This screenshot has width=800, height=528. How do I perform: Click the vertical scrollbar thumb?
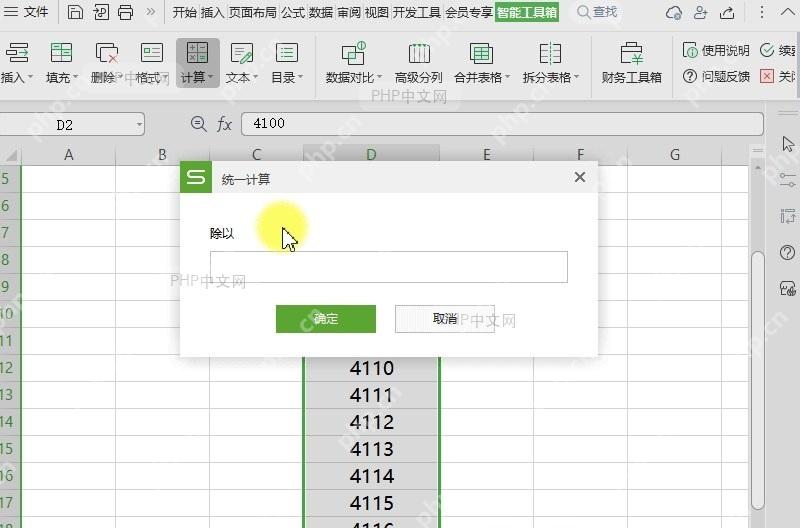(x=758, y=380)
